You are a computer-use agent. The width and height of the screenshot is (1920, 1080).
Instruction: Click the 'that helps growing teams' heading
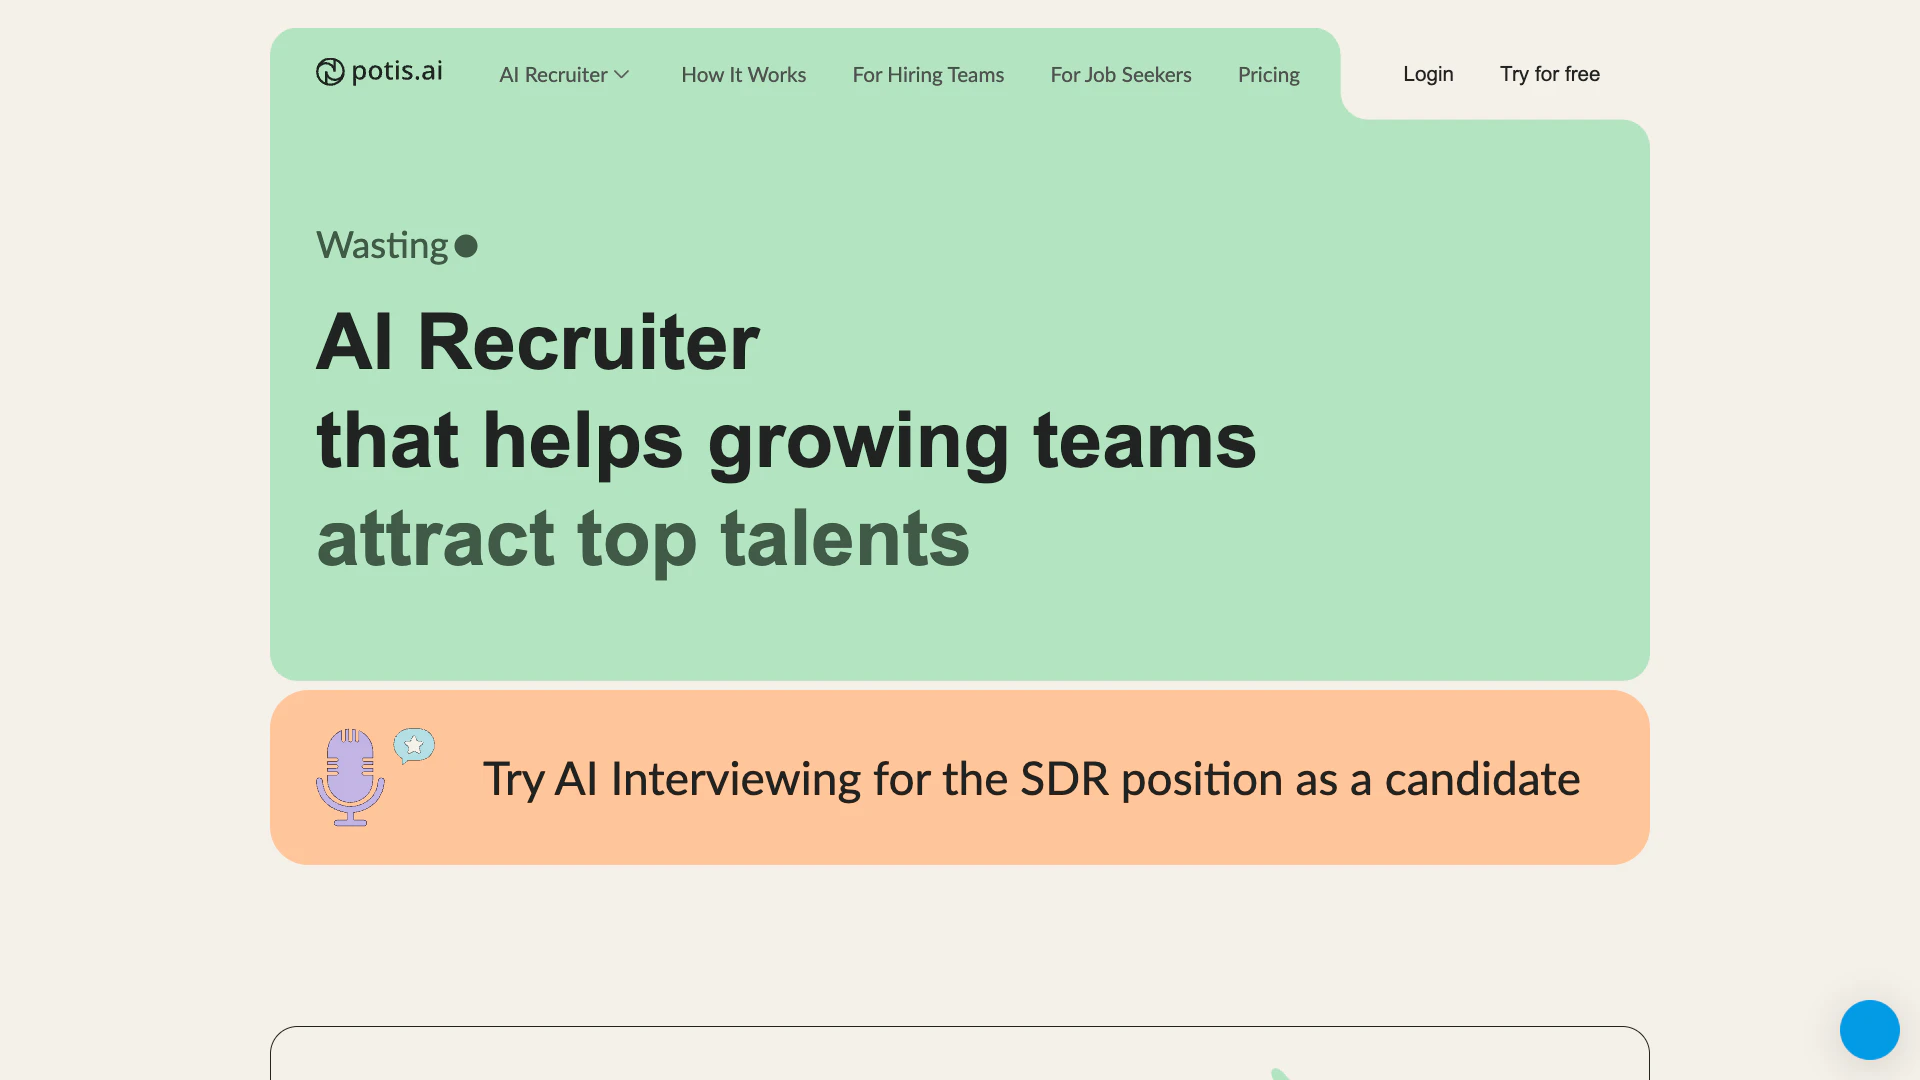[x=786, y=440]
